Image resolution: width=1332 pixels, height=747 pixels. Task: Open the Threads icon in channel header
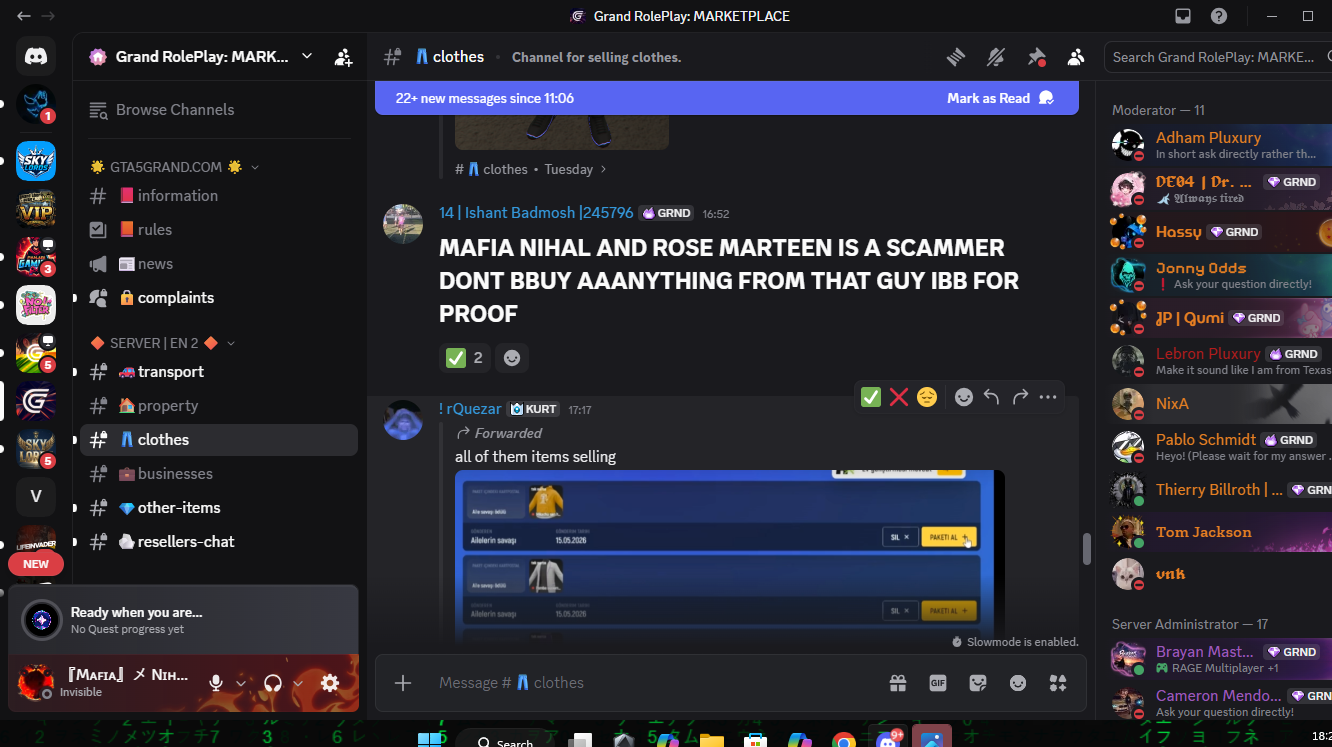pos(956,57)
